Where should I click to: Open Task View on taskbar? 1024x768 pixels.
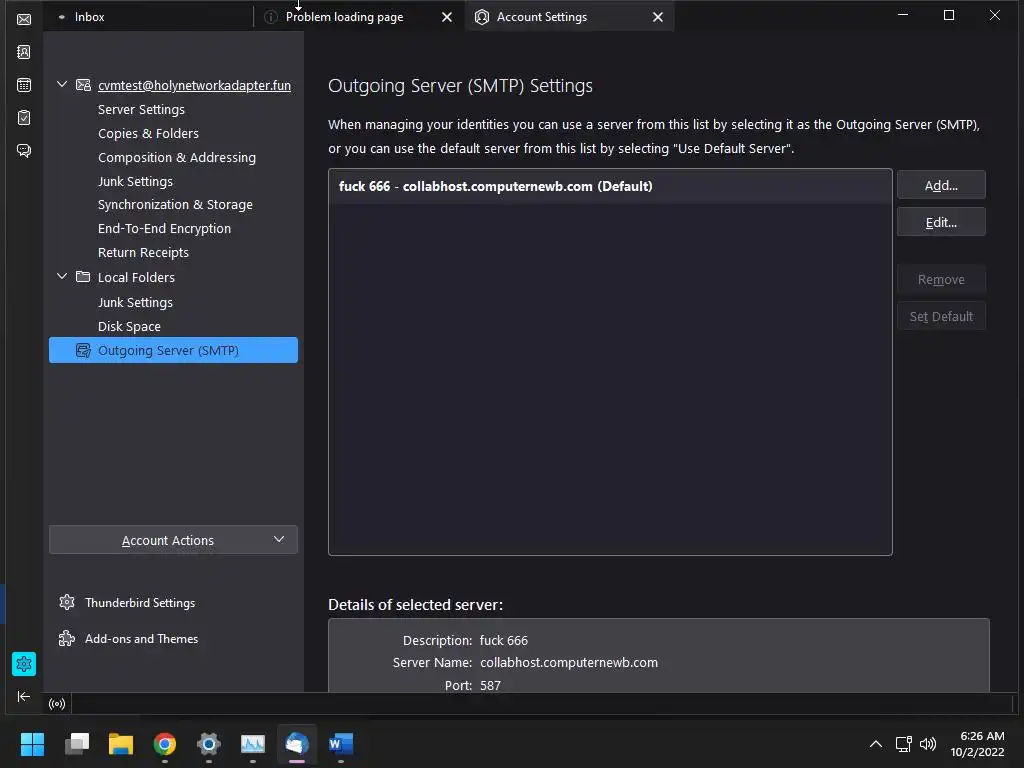coord(77,744)
